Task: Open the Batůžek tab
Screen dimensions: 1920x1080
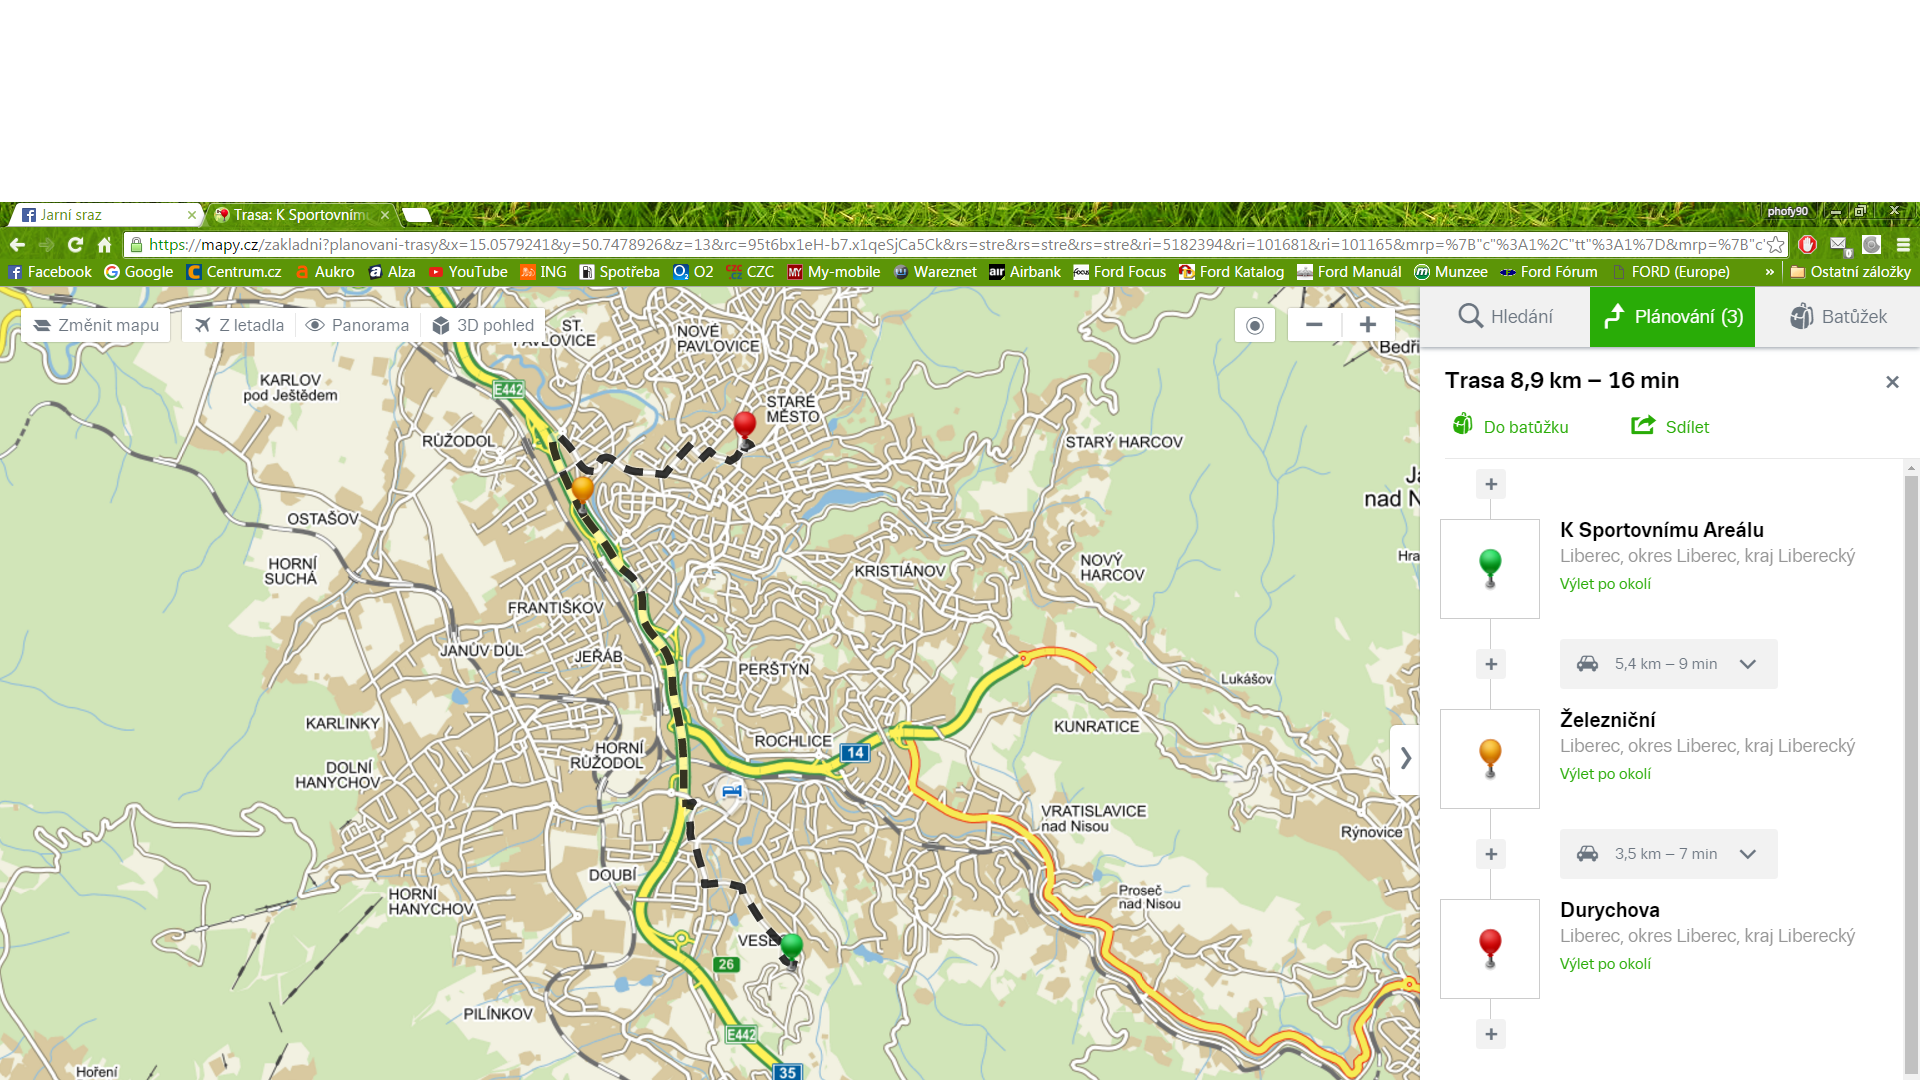Action: 1837,317
